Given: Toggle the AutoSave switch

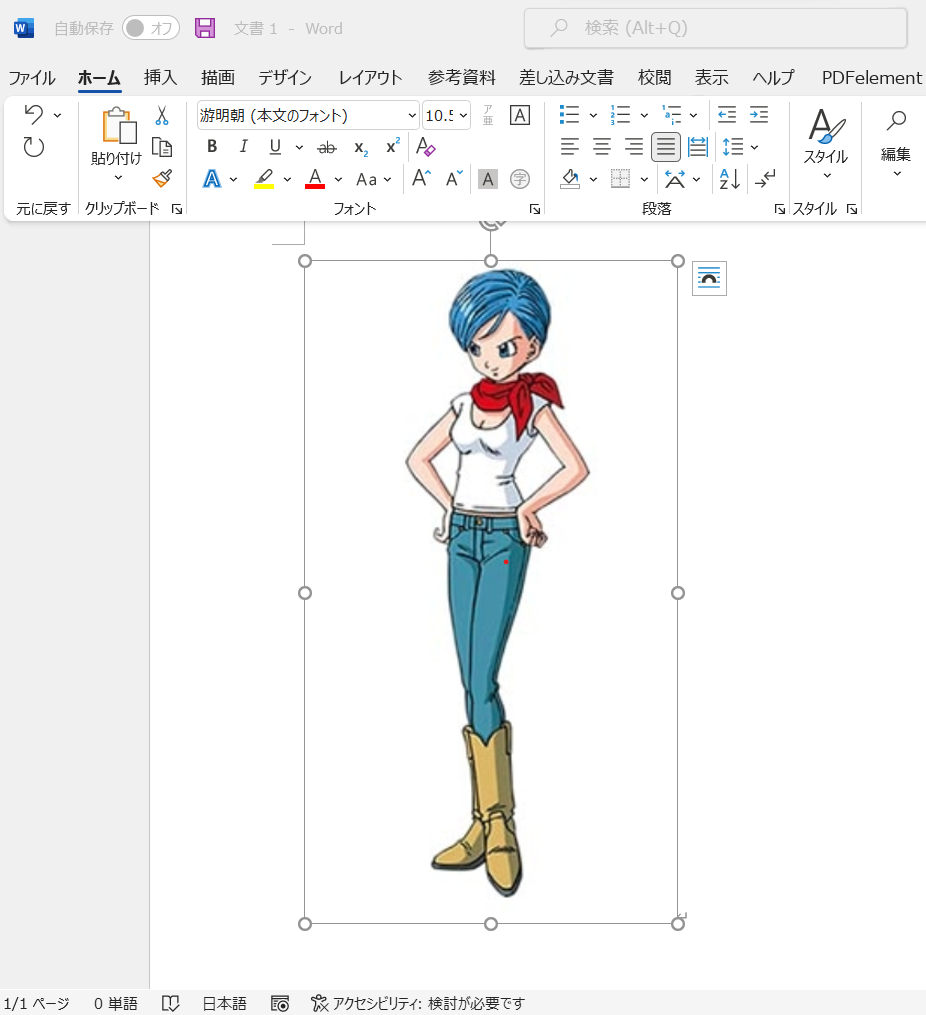Looking at the screenshot, I should coord(151,28).
